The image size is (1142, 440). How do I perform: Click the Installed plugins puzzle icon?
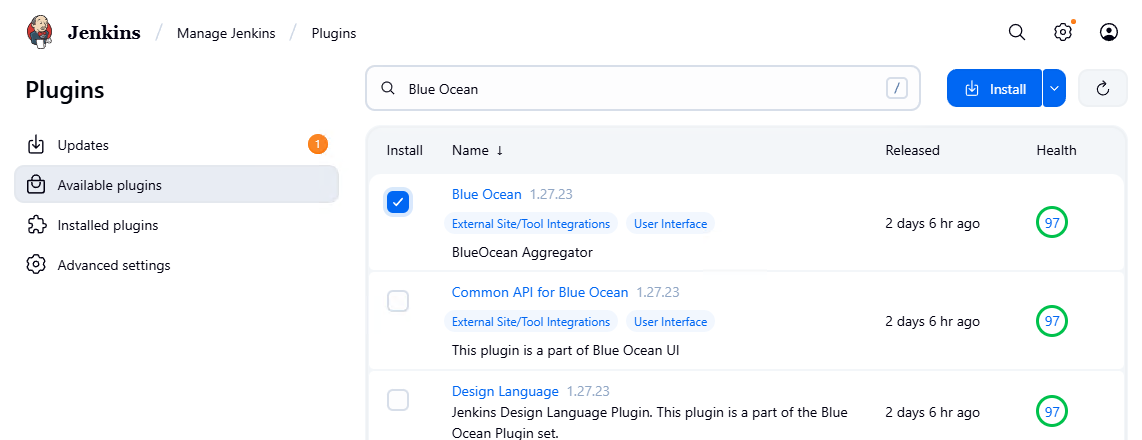coord(36,225)
